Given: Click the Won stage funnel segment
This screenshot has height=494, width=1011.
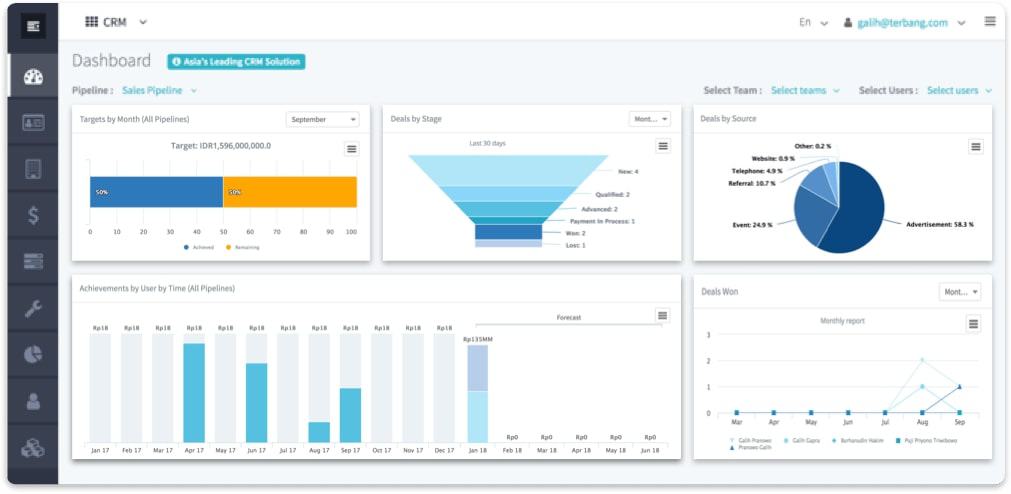Looking at the screenshot, I should [x=508, y=232].
